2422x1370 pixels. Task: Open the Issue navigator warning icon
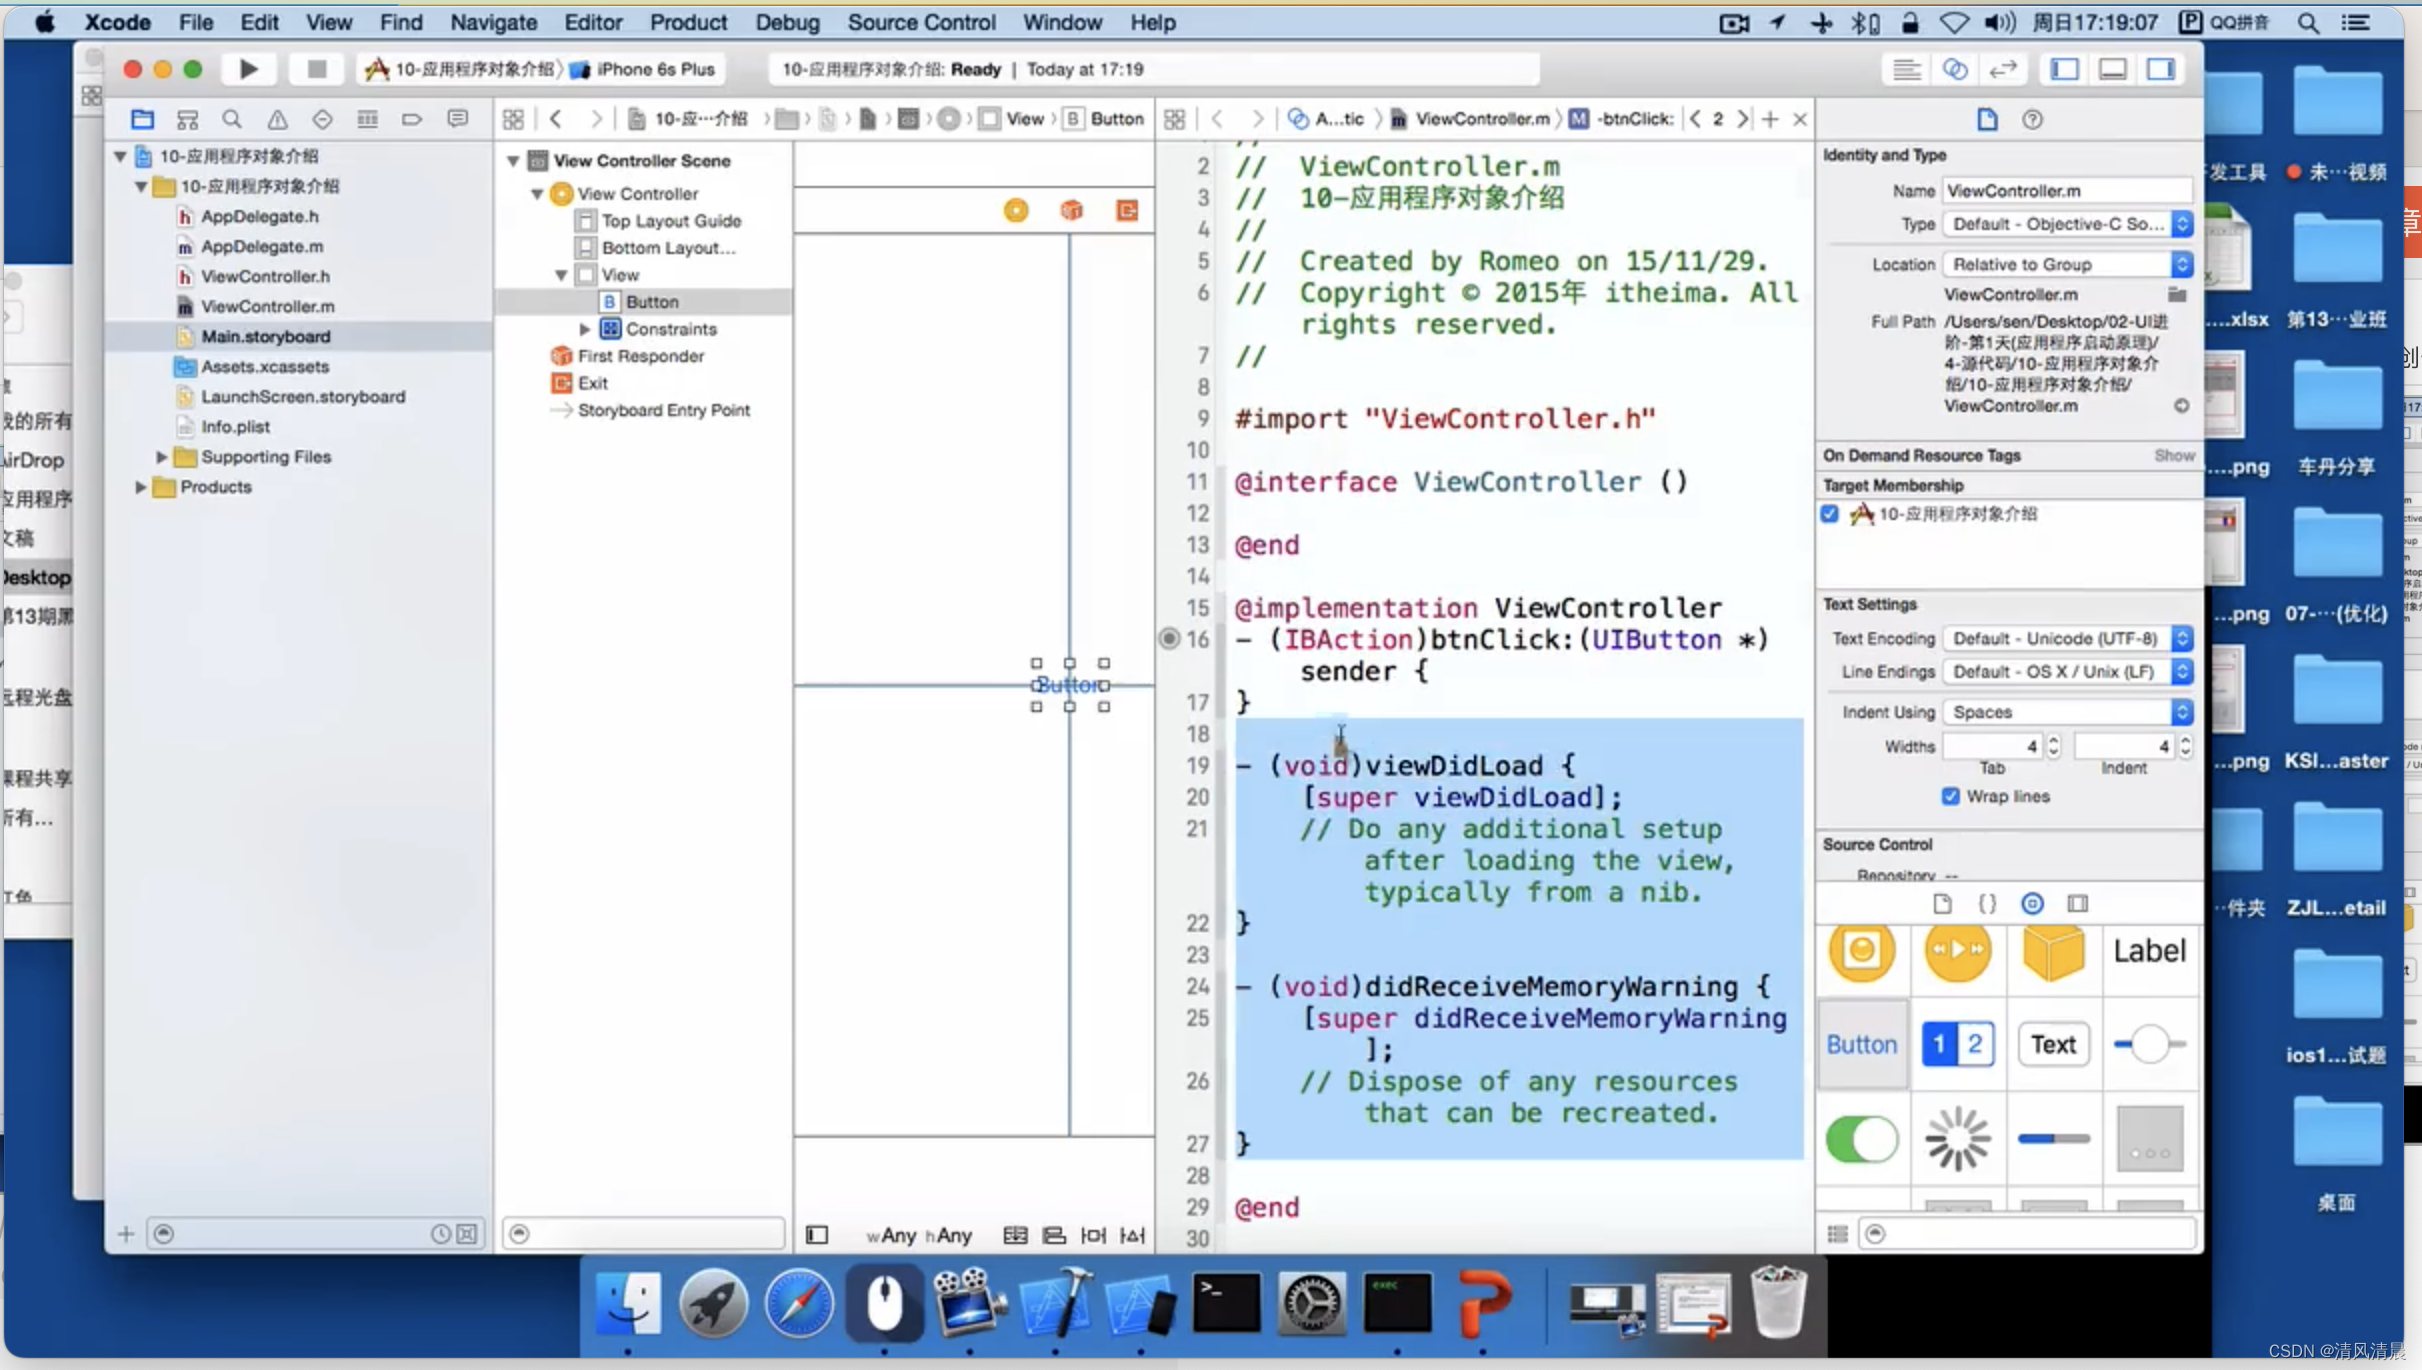[277, 119]
